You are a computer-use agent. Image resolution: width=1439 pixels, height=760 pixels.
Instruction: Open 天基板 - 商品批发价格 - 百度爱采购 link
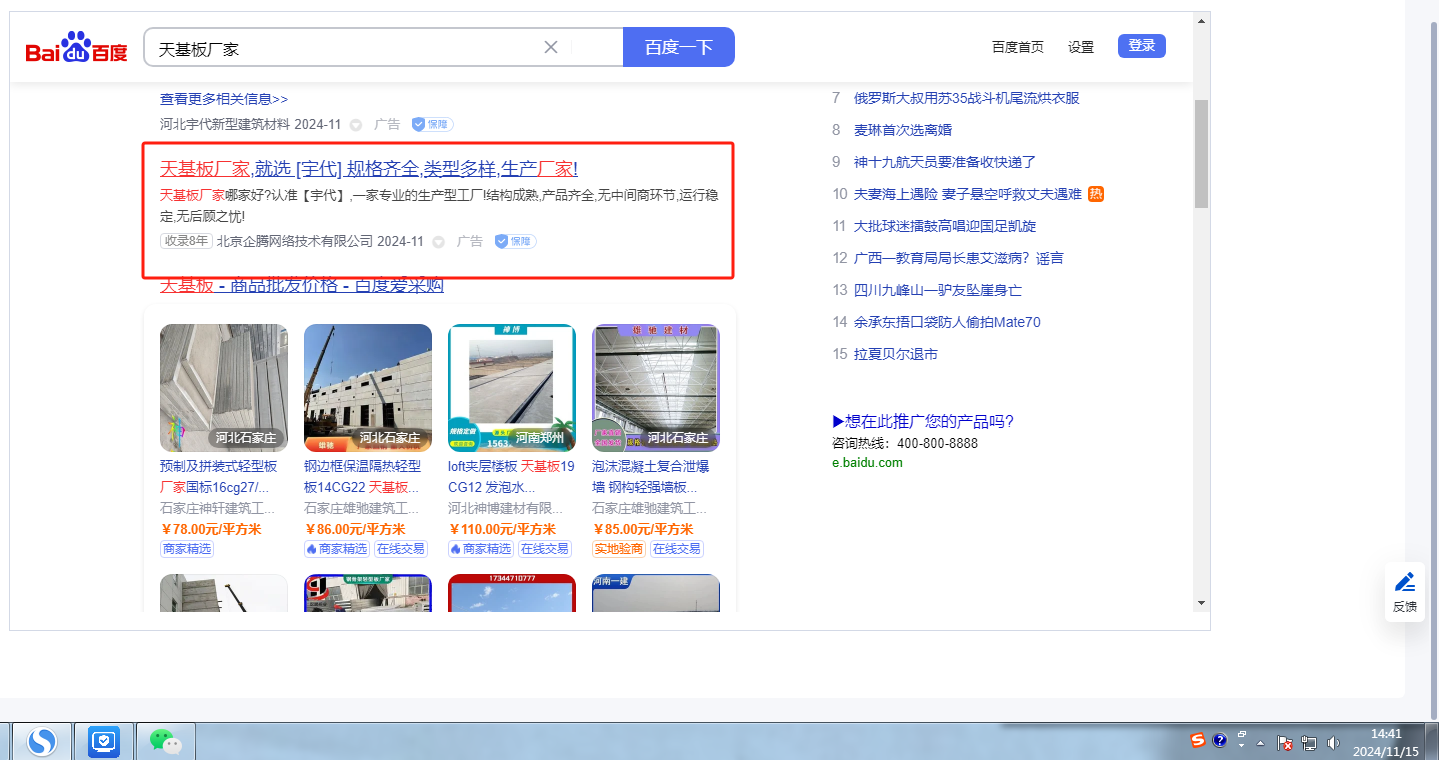pyautogui.click(x=302, y=286)
